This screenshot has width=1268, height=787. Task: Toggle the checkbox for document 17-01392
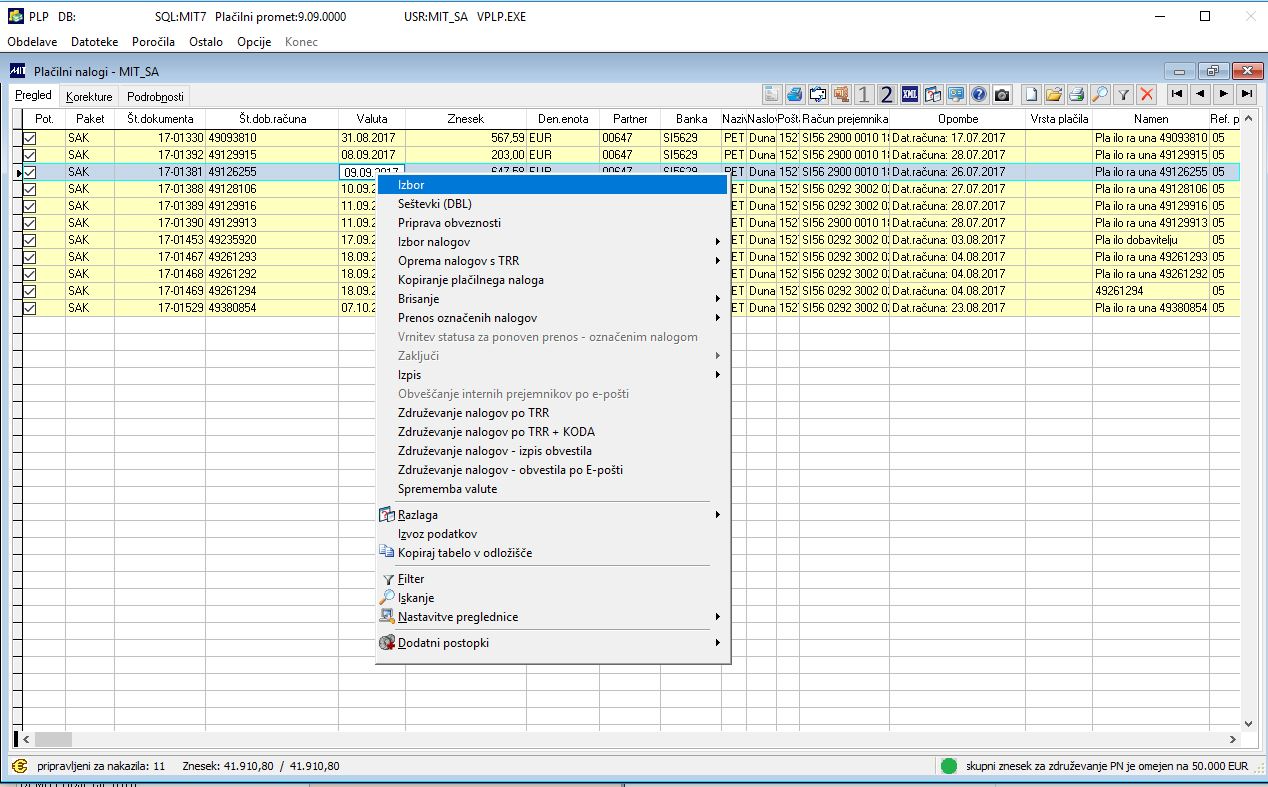tap(29, 155)
